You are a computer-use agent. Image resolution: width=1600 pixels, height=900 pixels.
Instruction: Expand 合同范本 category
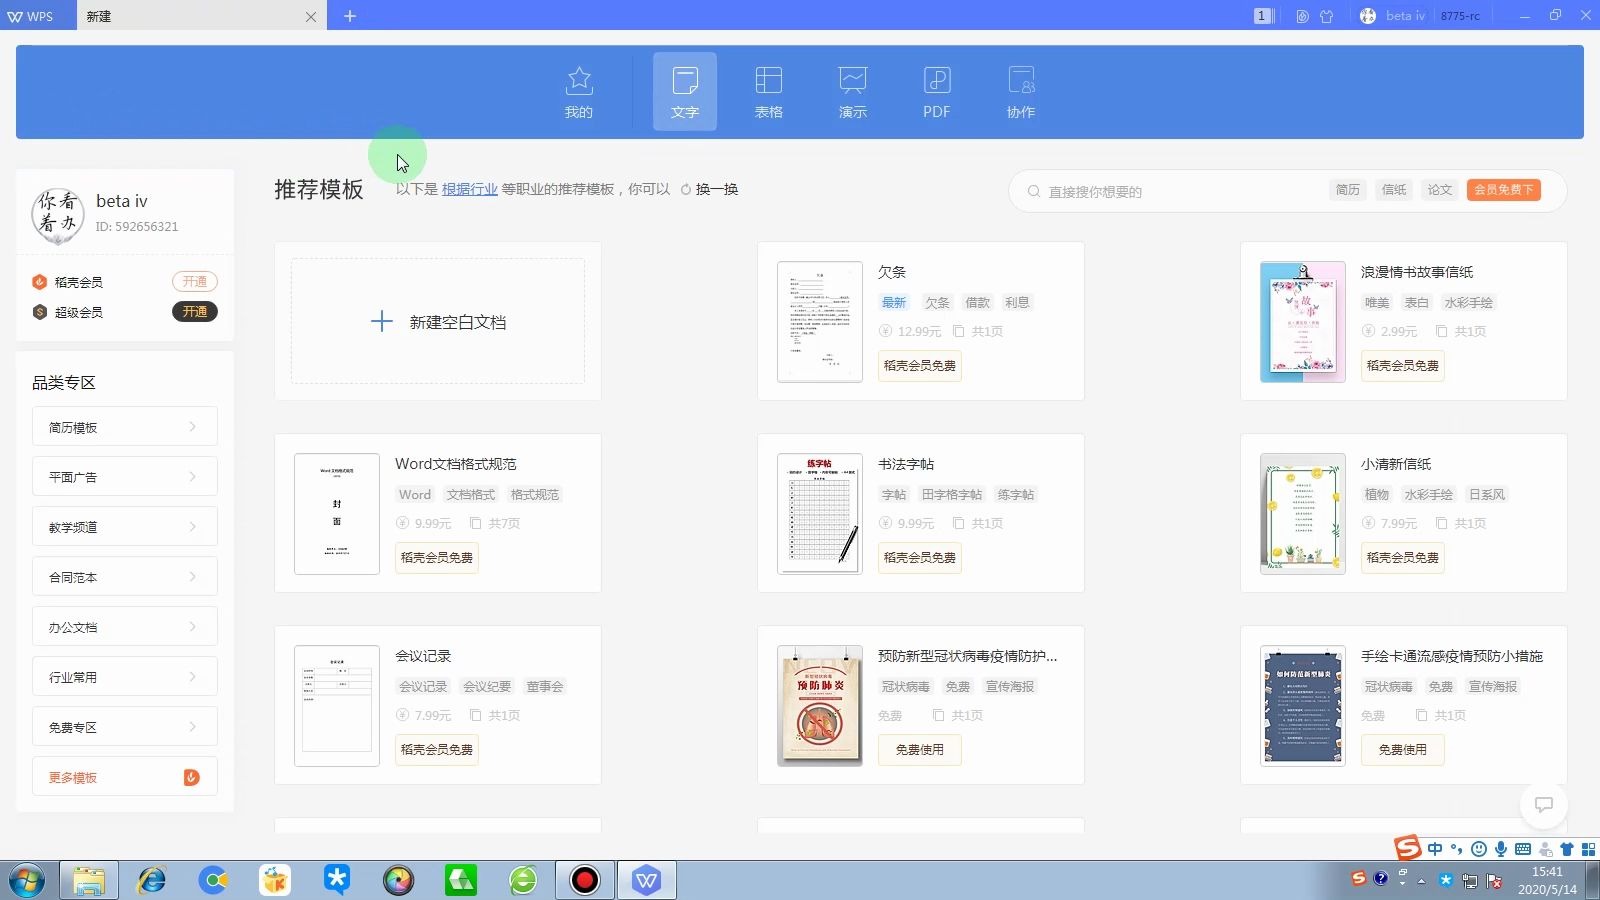(x=125, y=577)
